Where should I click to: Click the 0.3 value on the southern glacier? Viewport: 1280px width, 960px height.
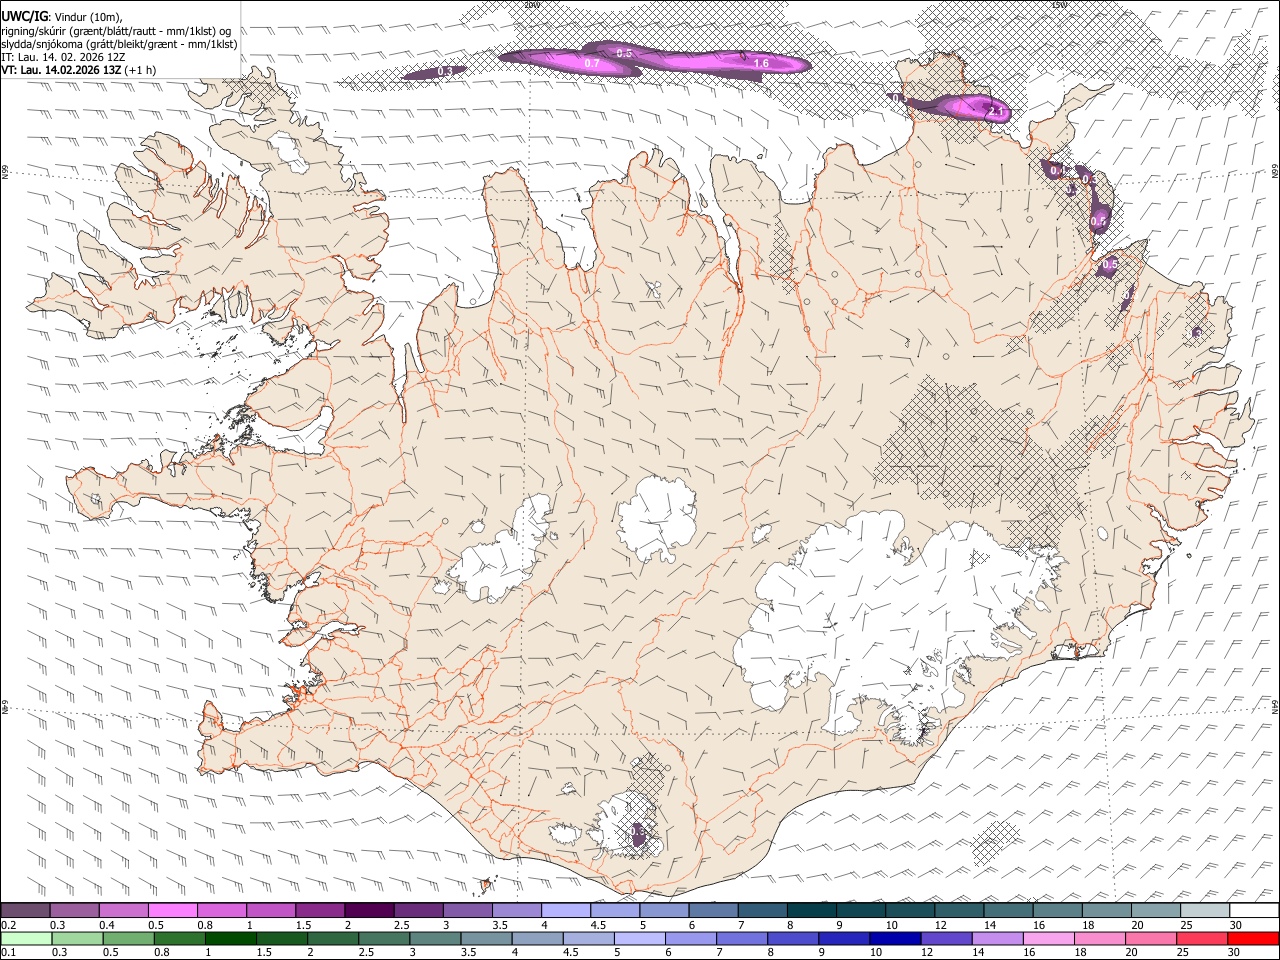point(638,831)
